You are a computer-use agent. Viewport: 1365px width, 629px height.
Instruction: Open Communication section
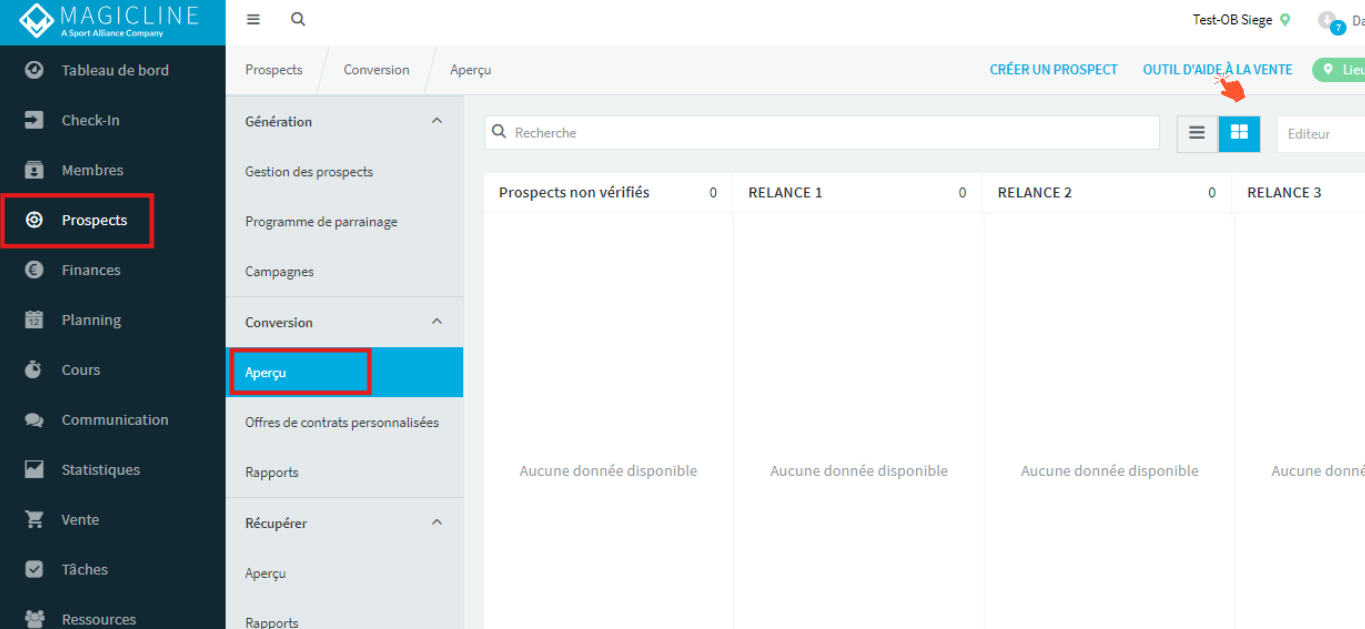pyautogui.click(x=115, y=420)
